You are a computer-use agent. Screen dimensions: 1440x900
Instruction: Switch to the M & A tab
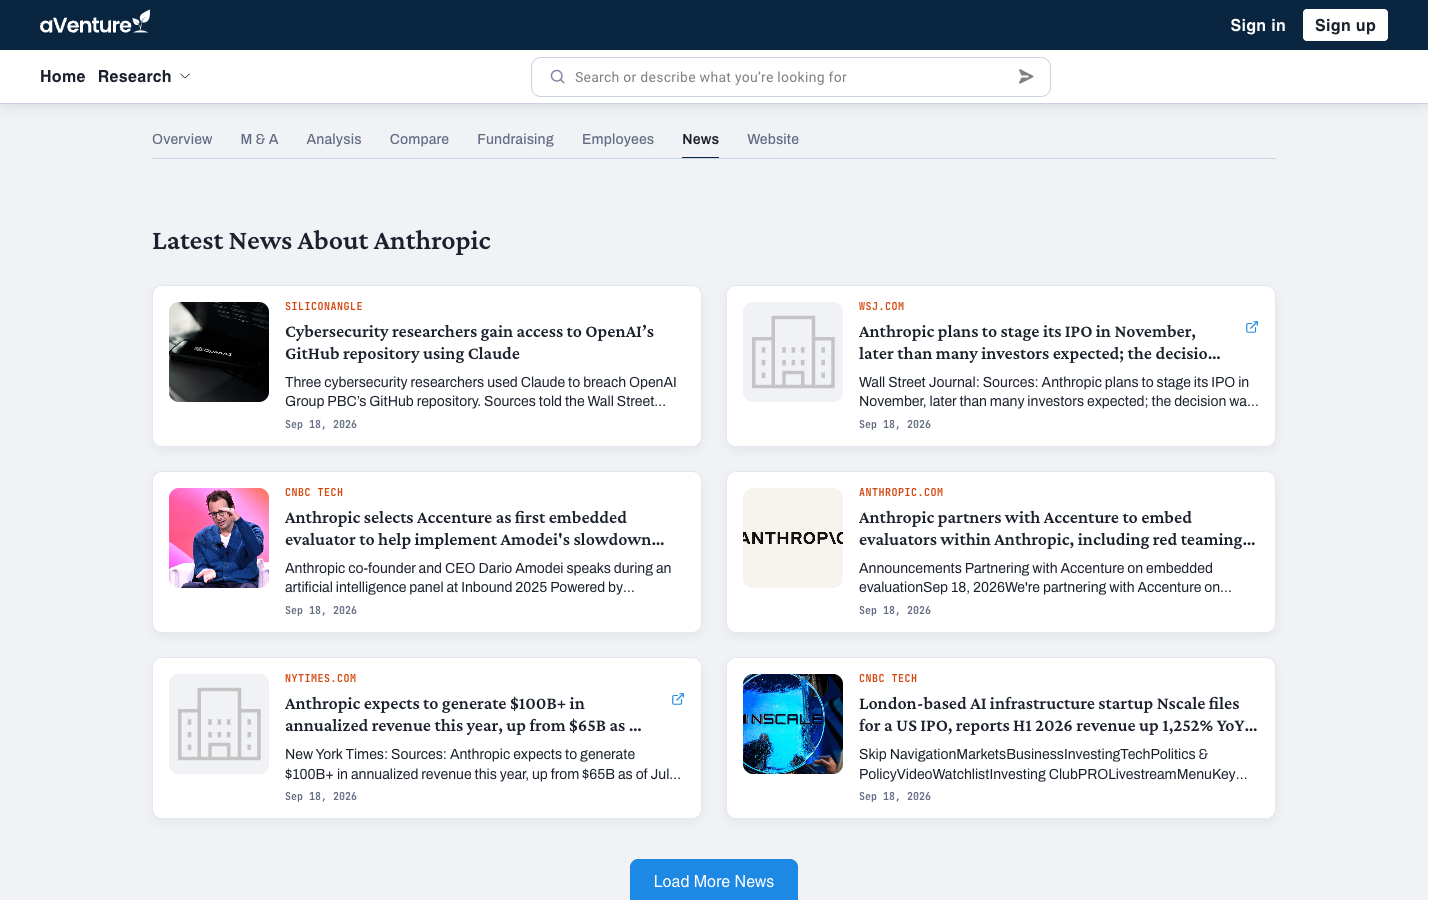(259, 139)
